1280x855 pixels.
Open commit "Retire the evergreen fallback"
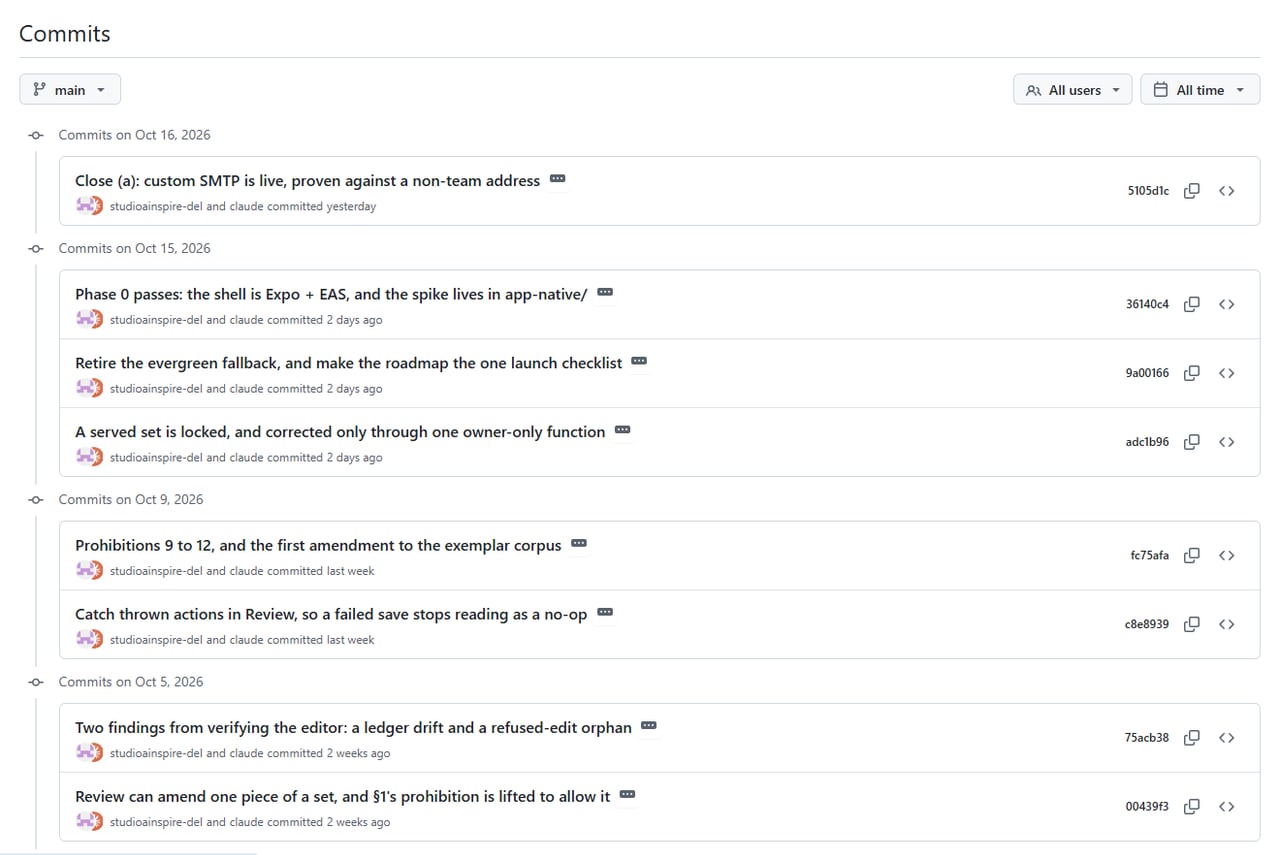349,363
